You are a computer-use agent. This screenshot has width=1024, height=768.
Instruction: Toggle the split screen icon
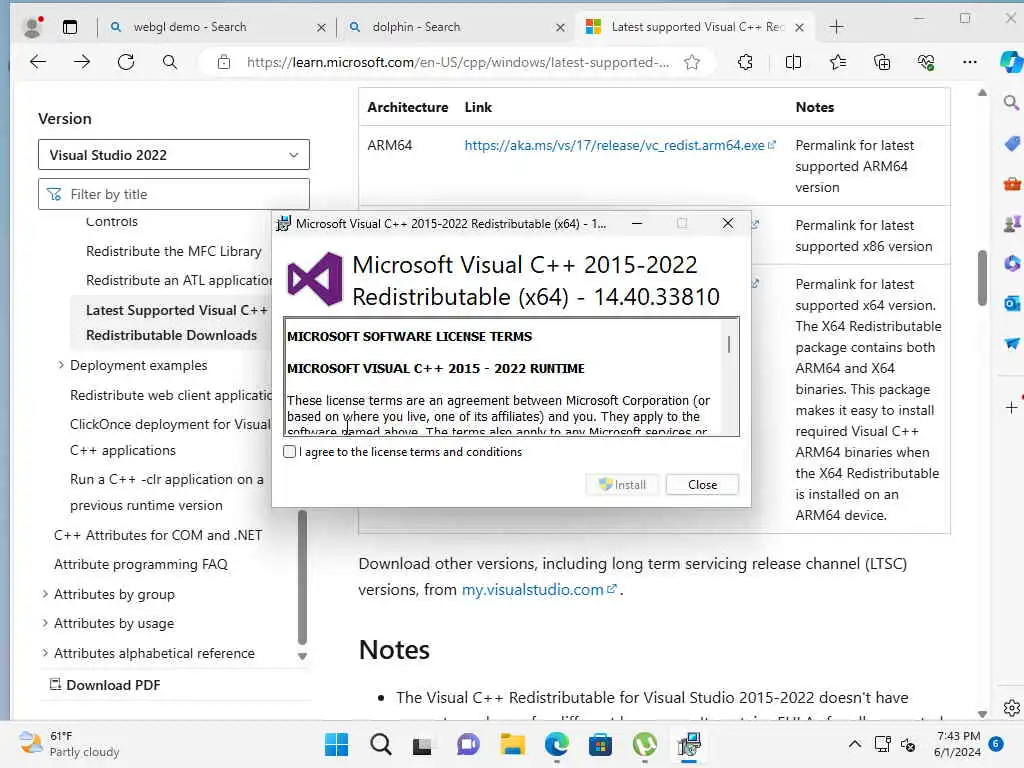click(793, 62)
